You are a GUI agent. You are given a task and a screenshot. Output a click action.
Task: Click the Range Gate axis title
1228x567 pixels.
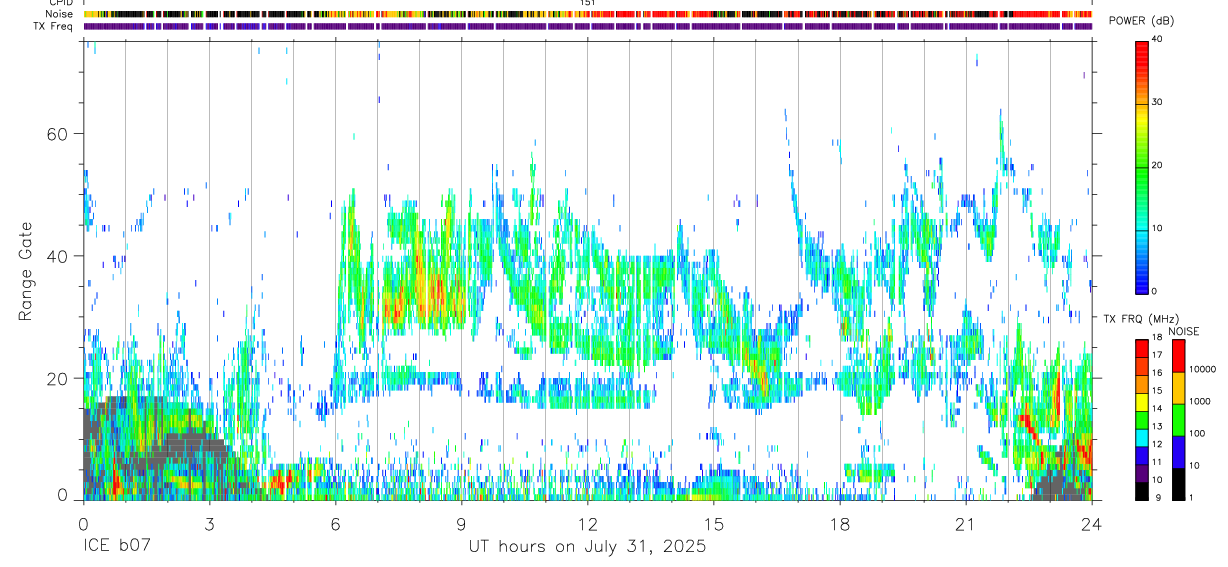[x=26, y=270]
